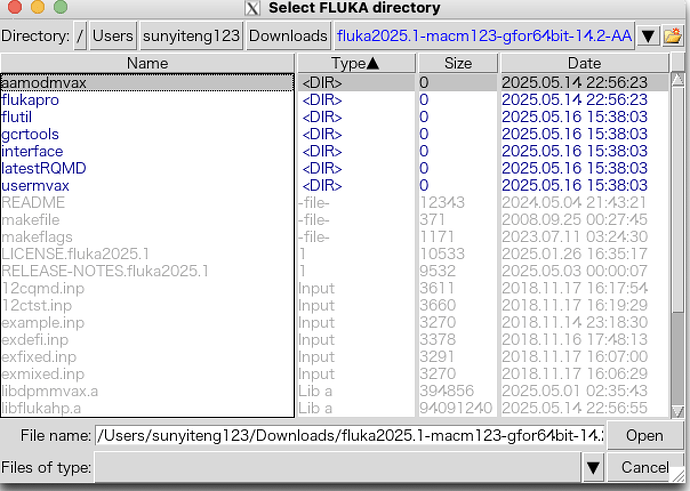Go to the Downloads path segment

288,36
